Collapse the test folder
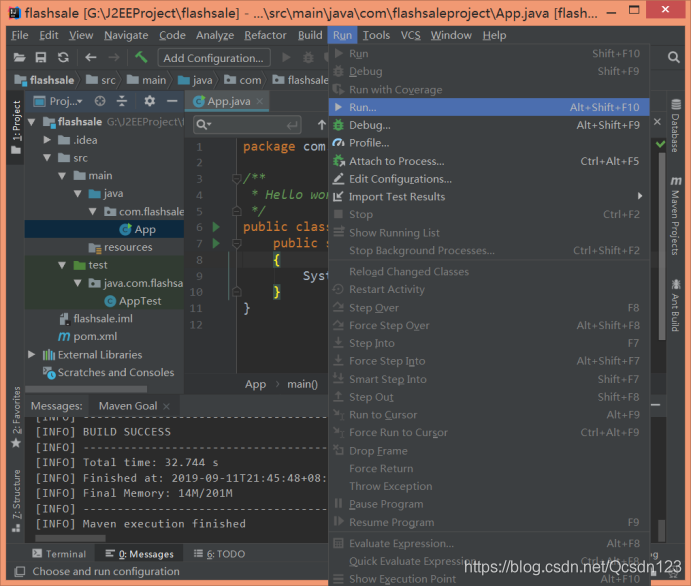692x586 pixels. pyautogui.click(x=62, y=265)
